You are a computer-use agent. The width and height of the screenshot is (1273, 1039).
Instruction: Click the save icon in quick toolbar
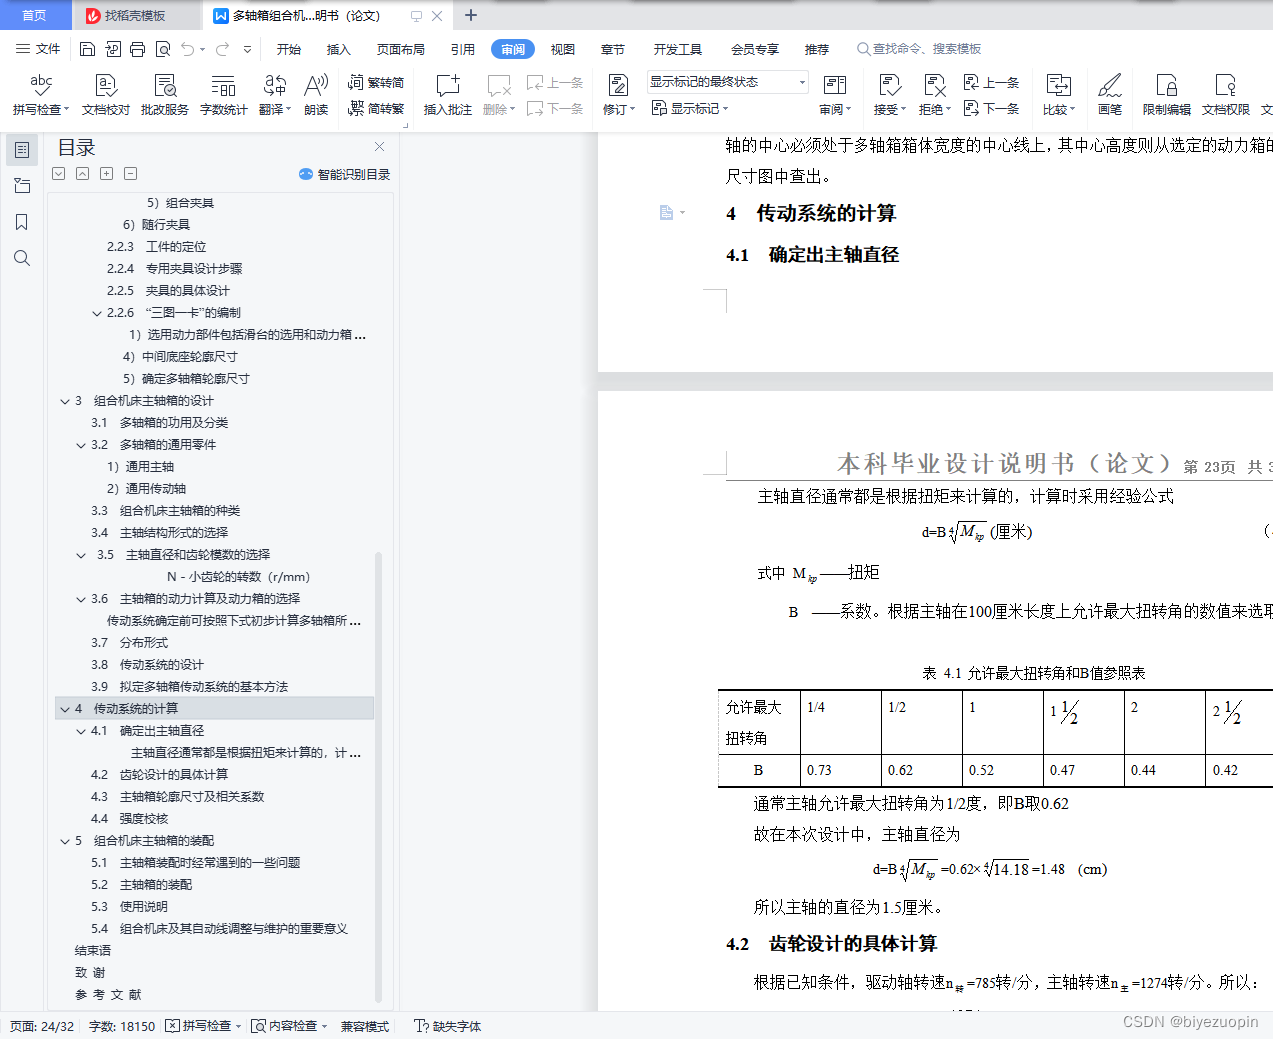pyautogui.click(x=87, y=49)
